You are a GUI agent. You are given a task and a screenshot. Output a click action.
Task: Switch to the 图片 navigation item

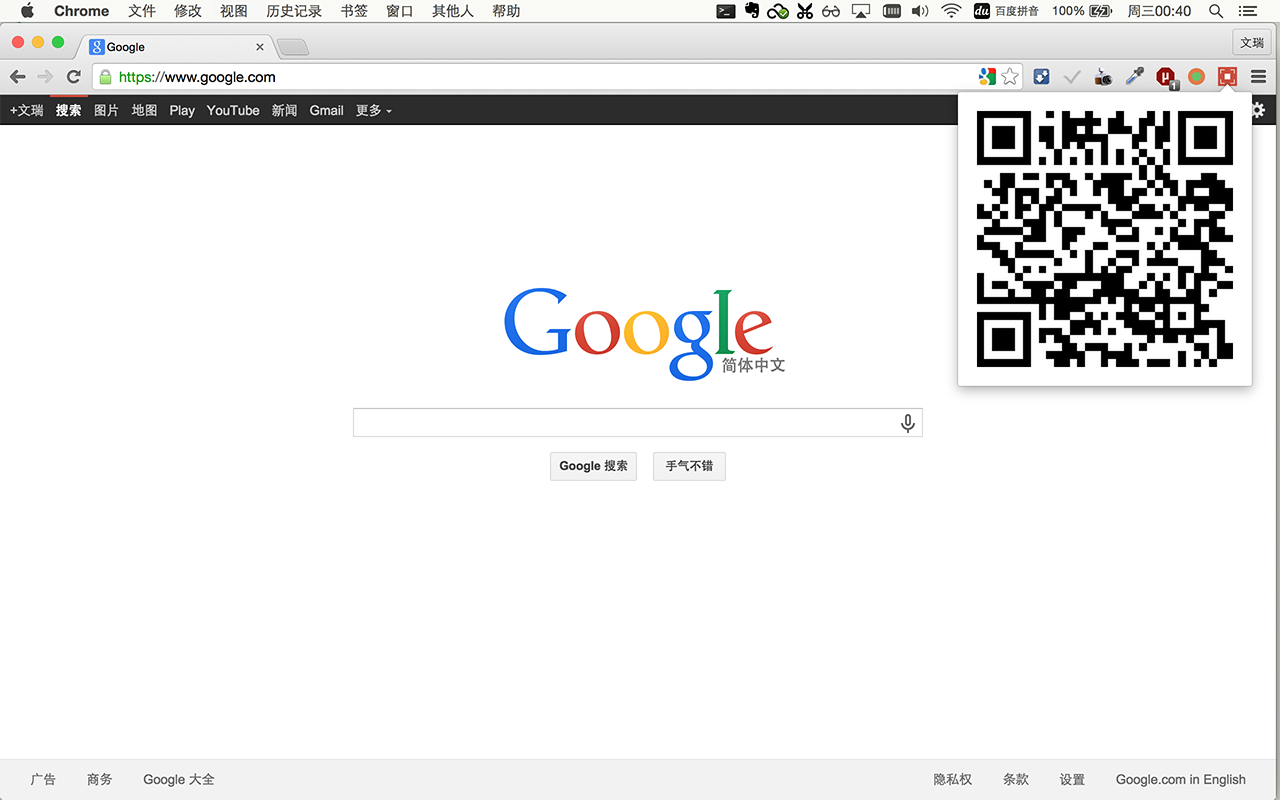click(106, 110)
